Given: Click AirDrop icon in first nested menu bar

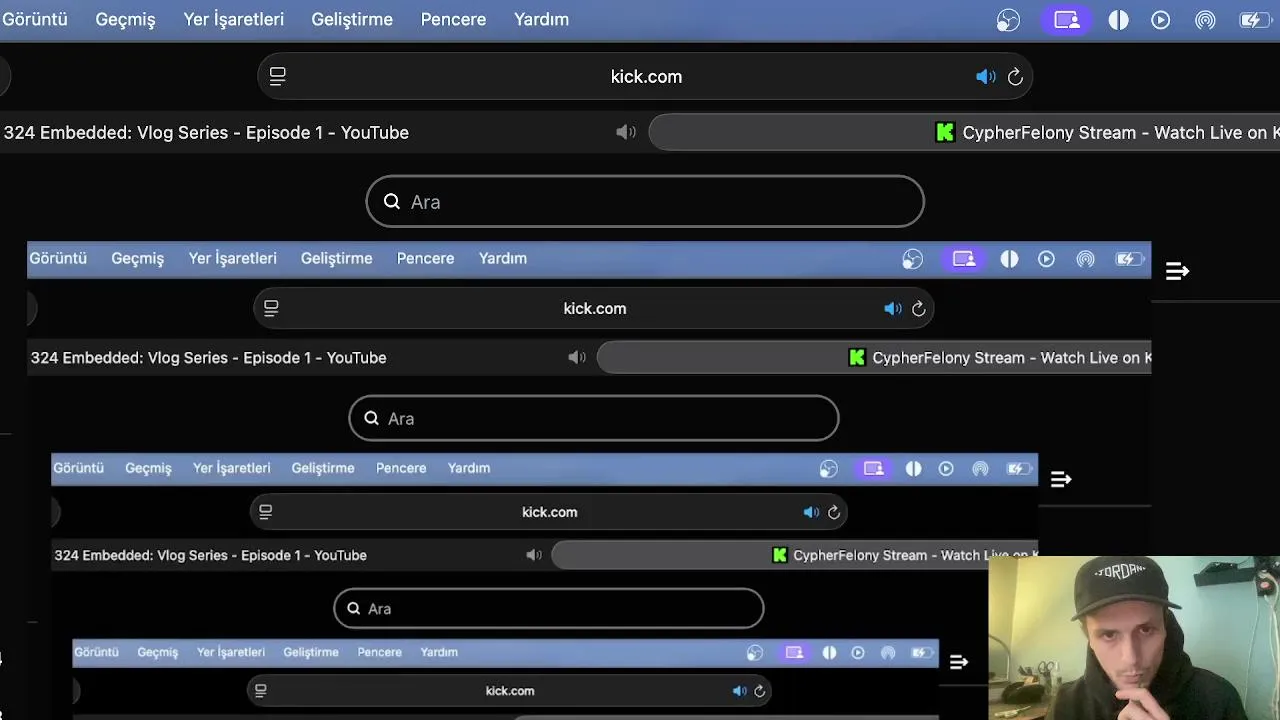Looking at the screenshot, I should pyautogui.click(x=1085, y=259).
